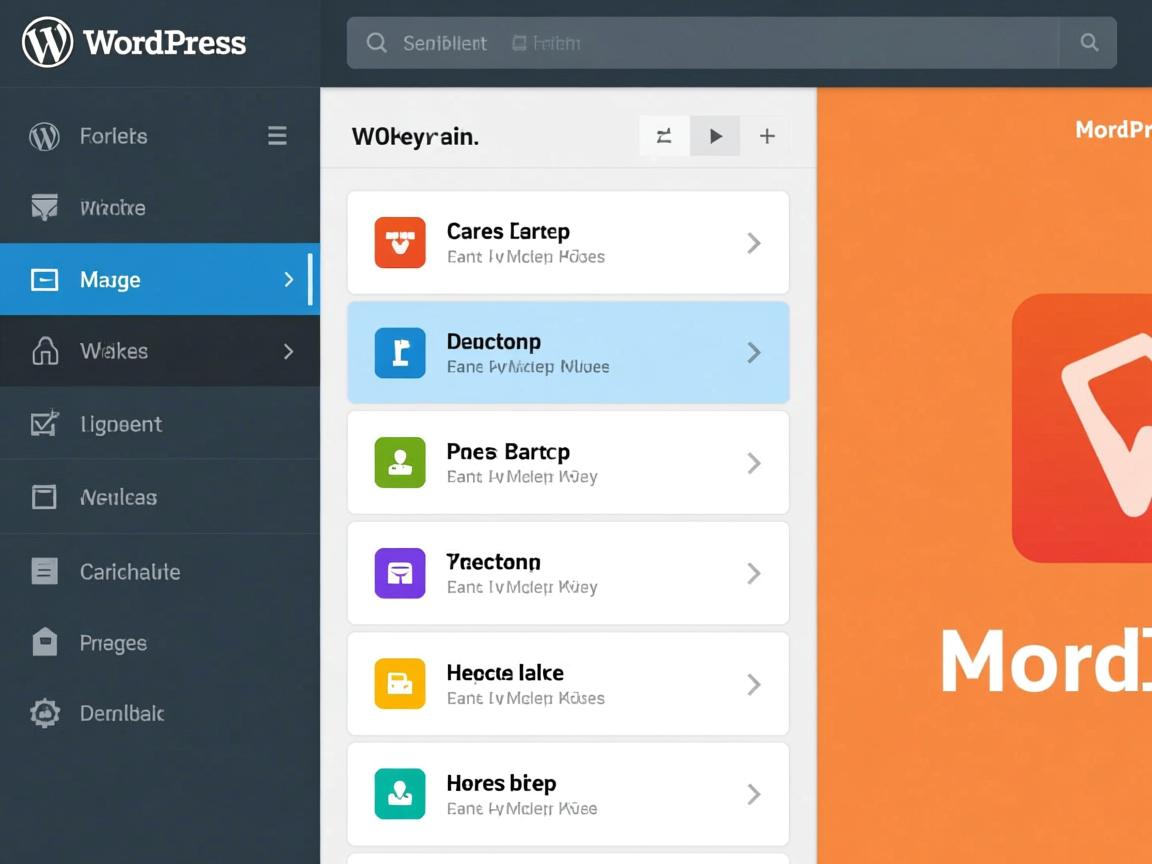Expand the Mauge sidebar chevron
The width and height of the screenshot is (1152, 864).
288,280
